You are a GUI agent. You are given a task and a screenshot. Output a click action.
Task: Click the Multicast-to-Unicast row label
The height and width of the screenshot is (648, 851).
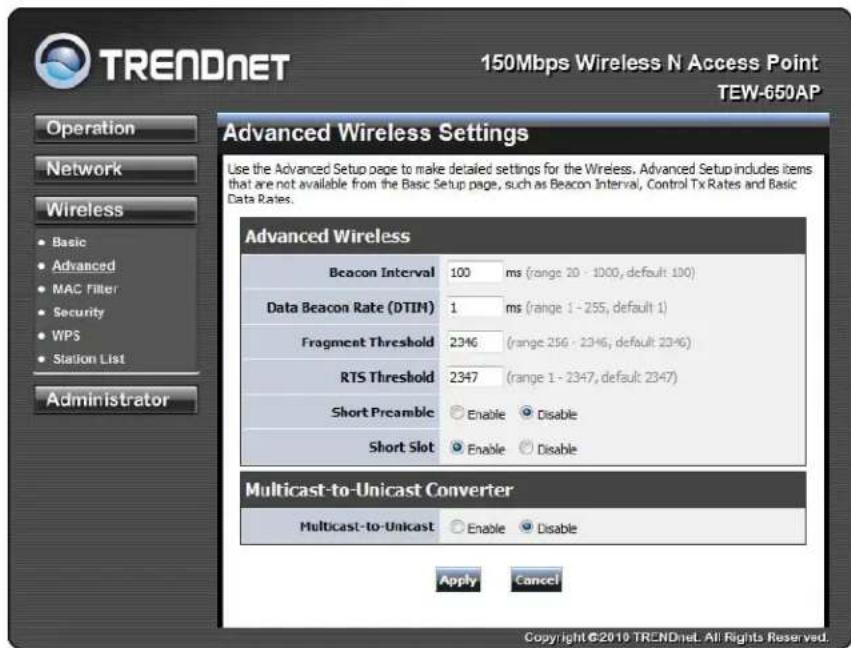(x=367, y=526)
